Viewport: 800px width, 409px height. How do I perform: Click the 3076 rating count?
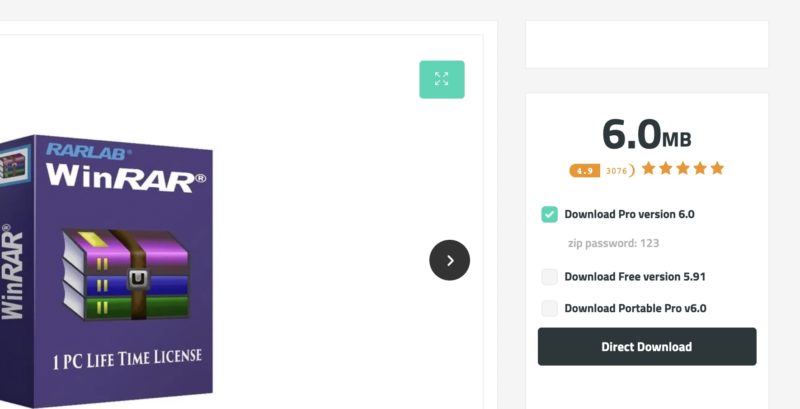tap(616, 171)
